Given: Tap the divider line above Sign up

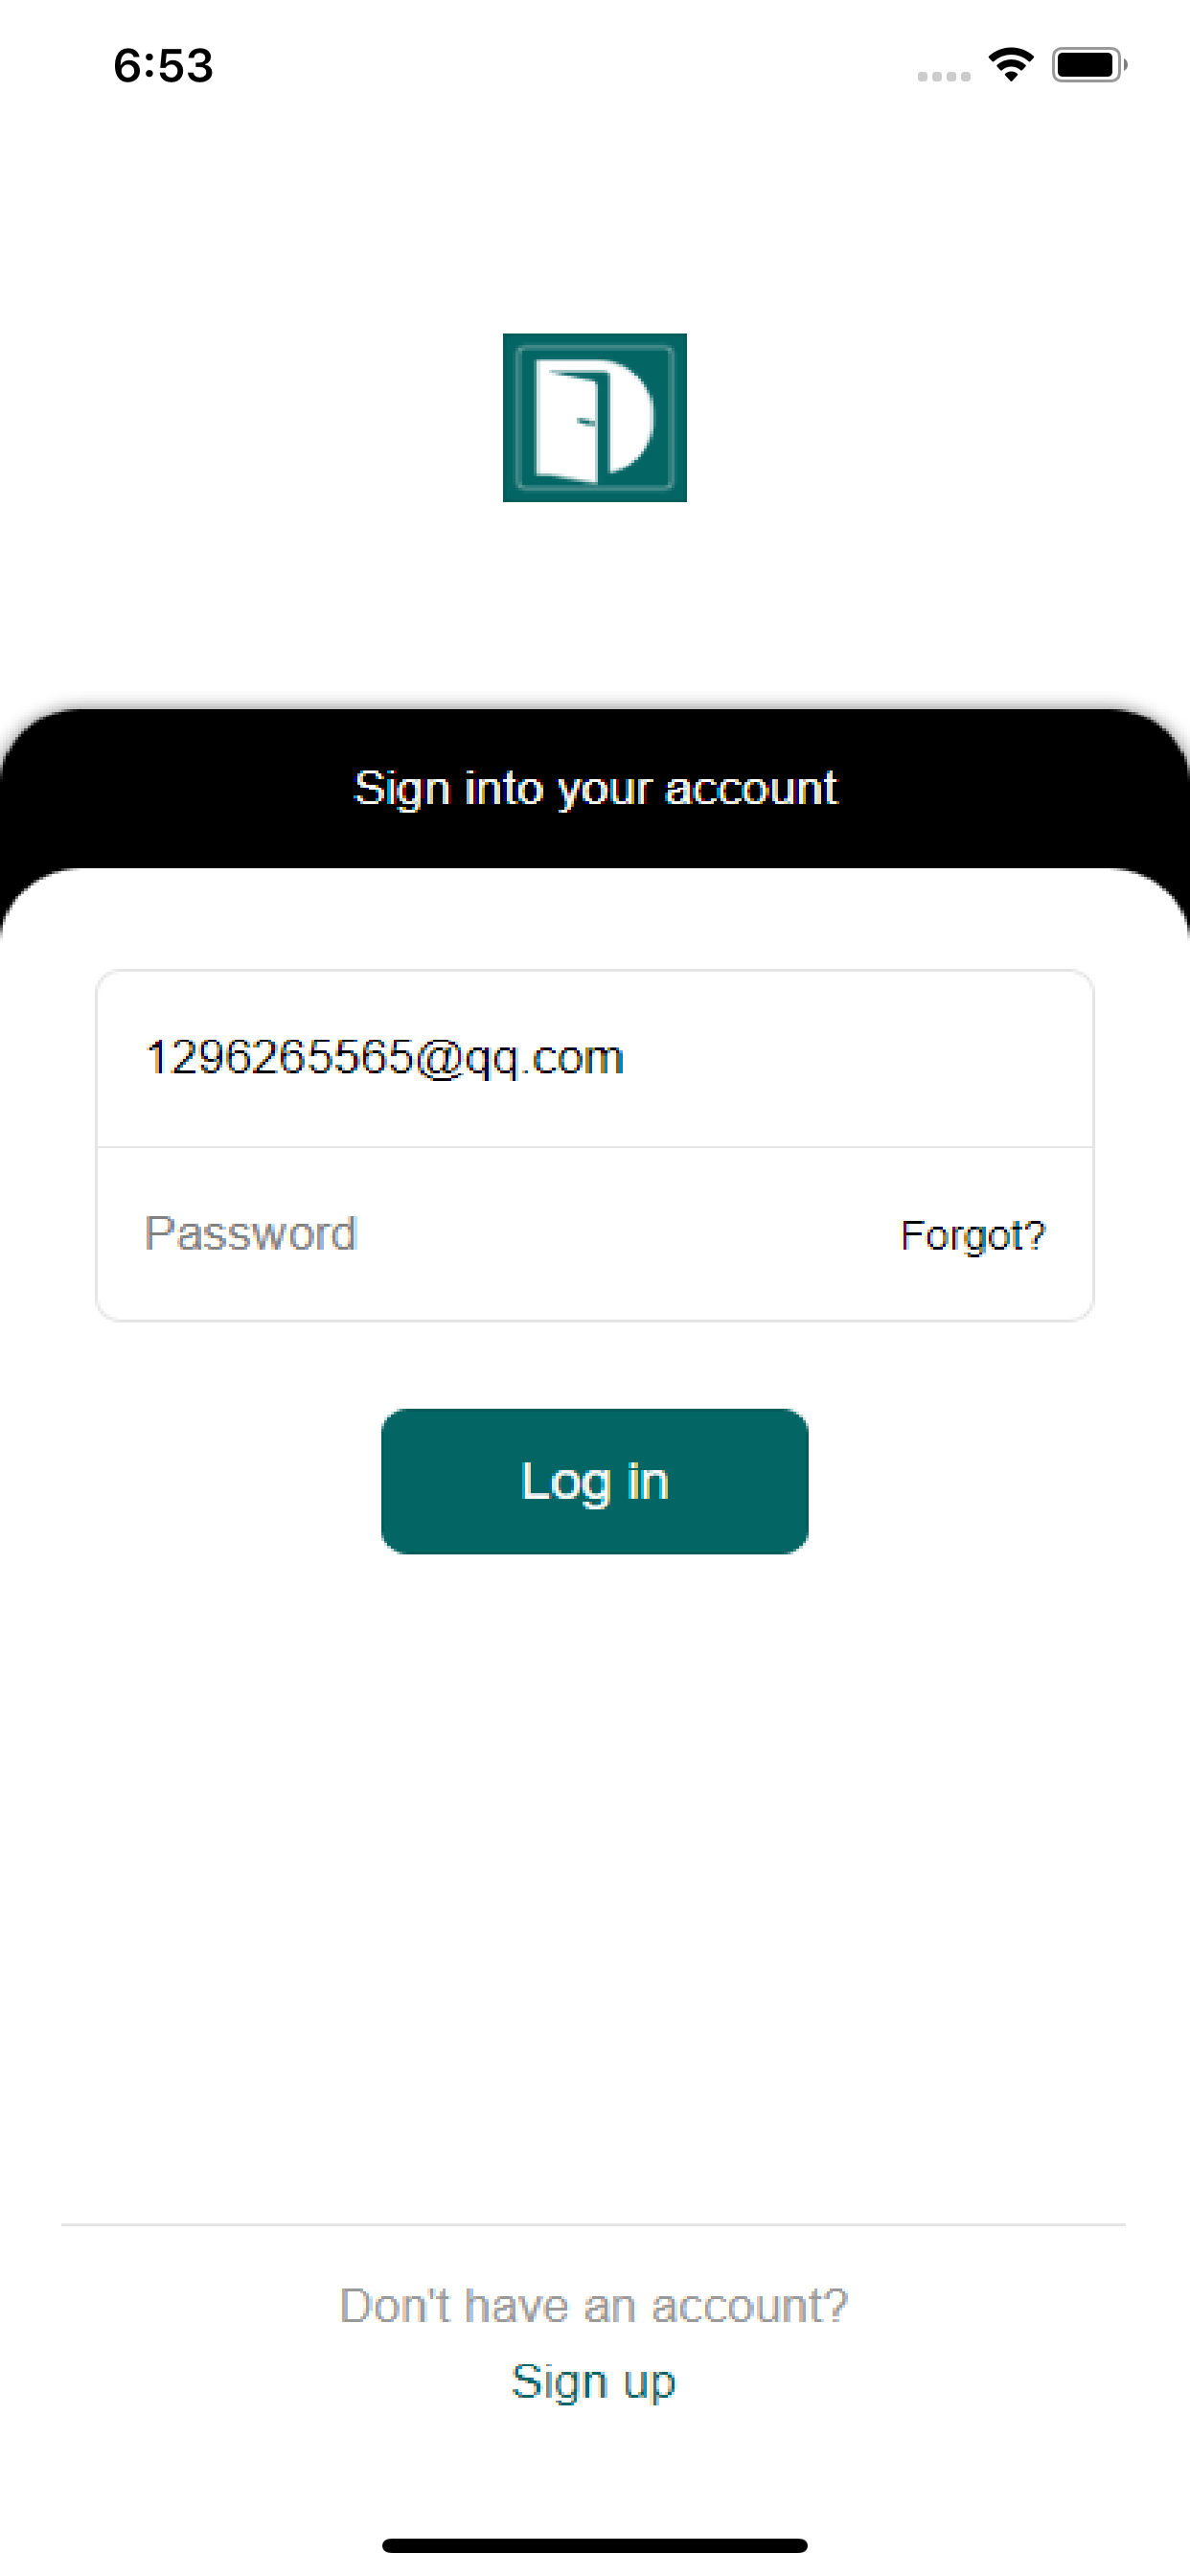Looking at the screenshot, I should click(594, 2224).
